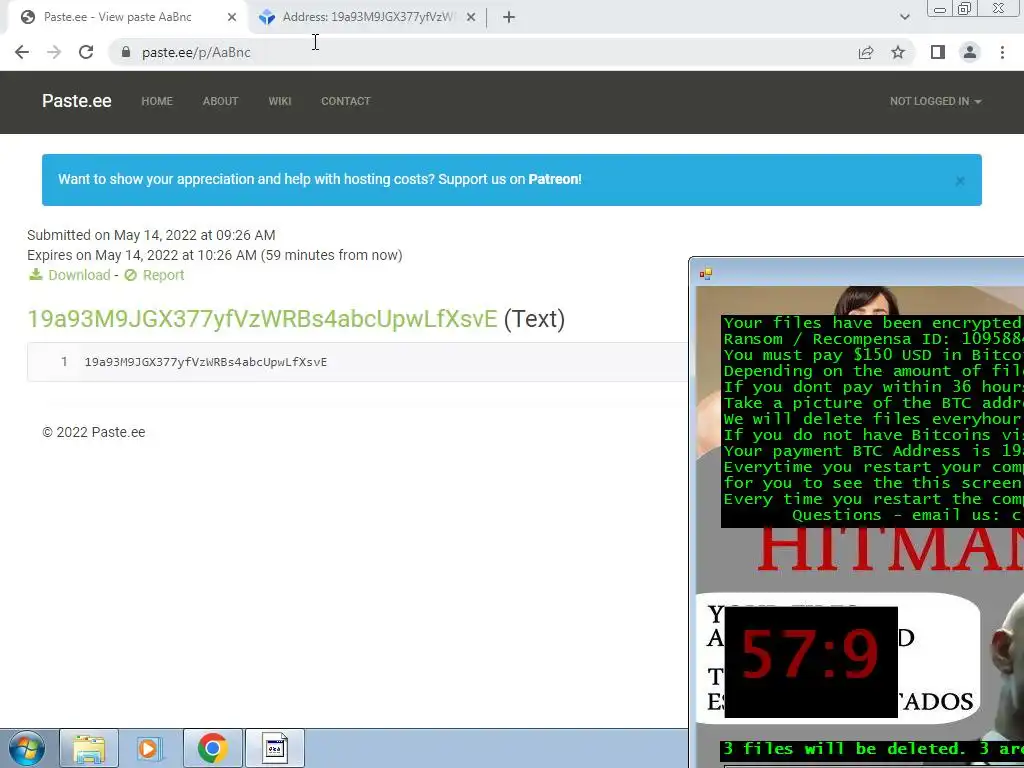Open the Windows Start button

[x=26, y=748]
